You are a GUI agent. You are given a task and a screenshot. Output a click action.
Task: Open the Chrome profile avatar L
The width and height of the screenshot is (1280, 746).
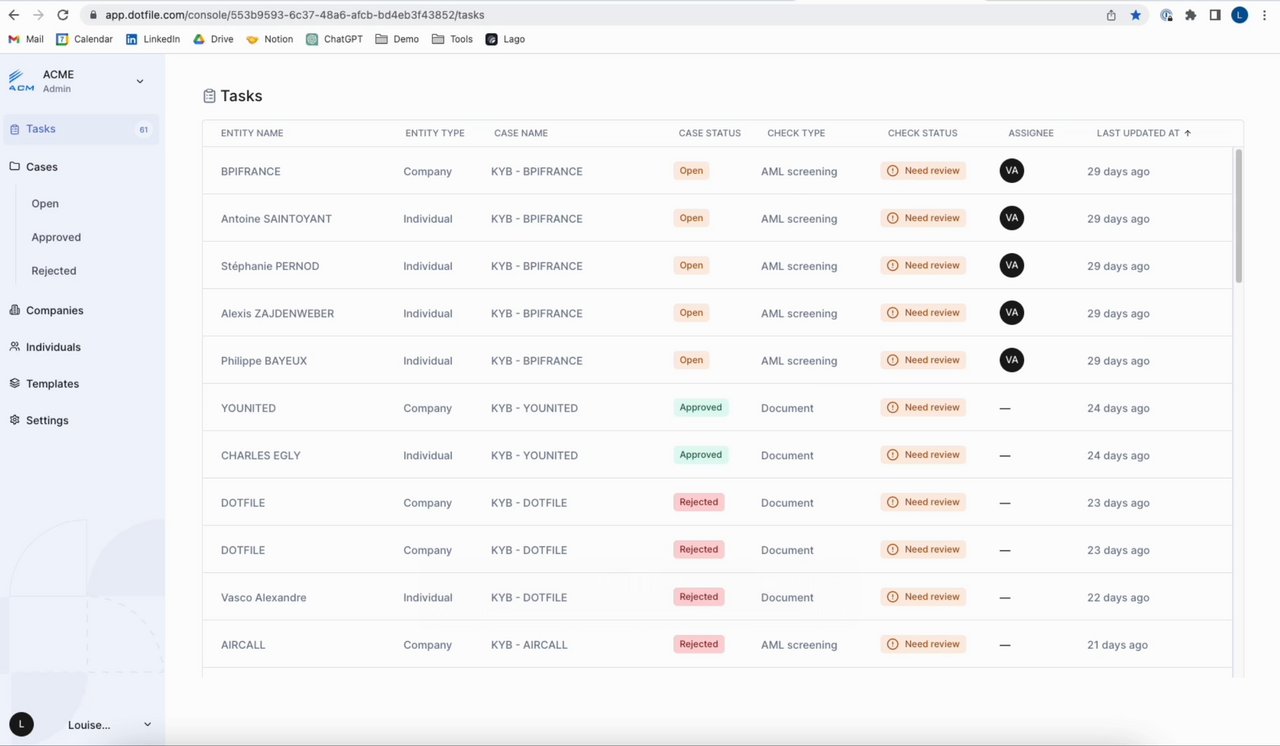pyautogui.click(x=1240, y=15)
